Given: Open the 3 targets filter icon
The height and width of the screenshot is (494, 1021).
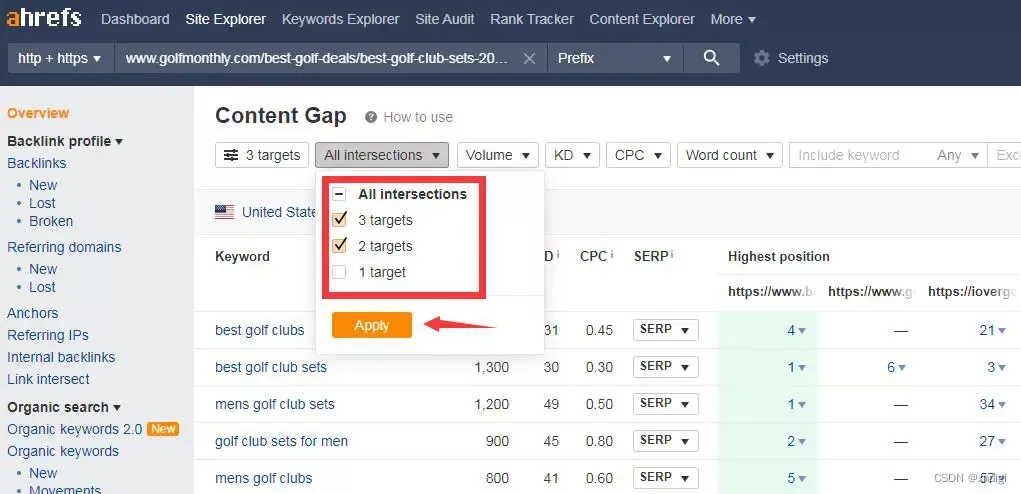Looking at the screenshot, I should [x=231, y=155].
